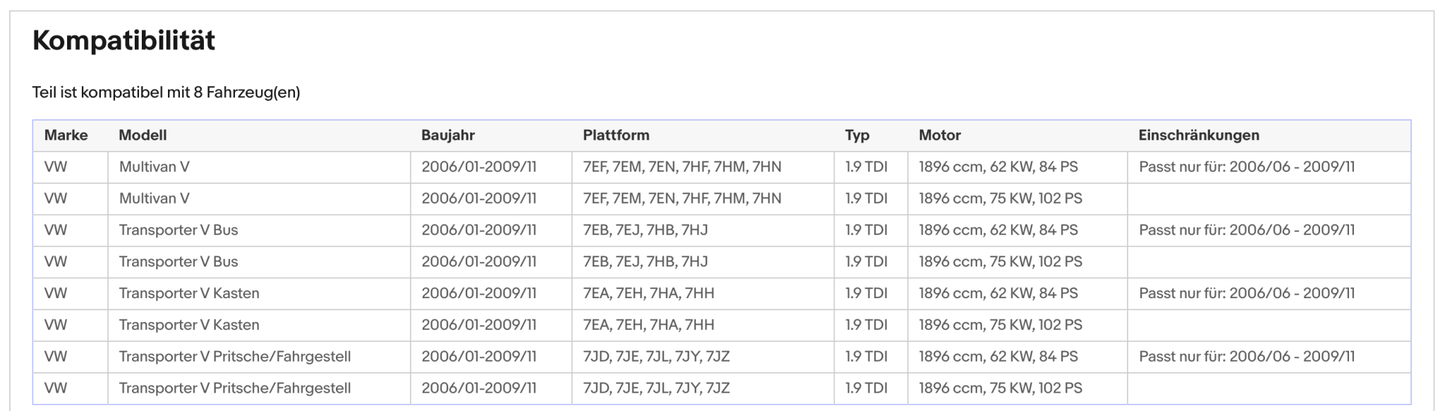Click the Kompatibilität section heading
The width and height of the screenshot is (1445, 411).
[x=123, y=41]
